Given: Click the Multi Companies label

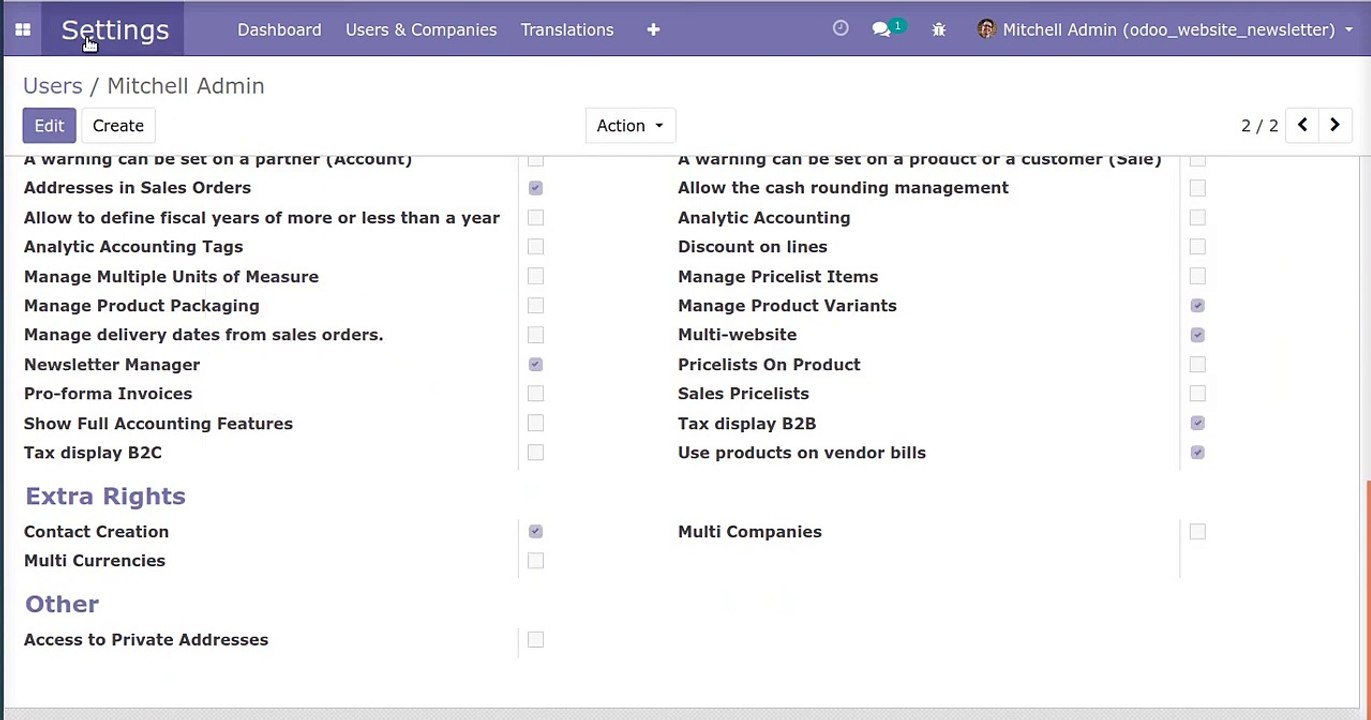Looking at the screenshot, I should (x=750, y=532).
